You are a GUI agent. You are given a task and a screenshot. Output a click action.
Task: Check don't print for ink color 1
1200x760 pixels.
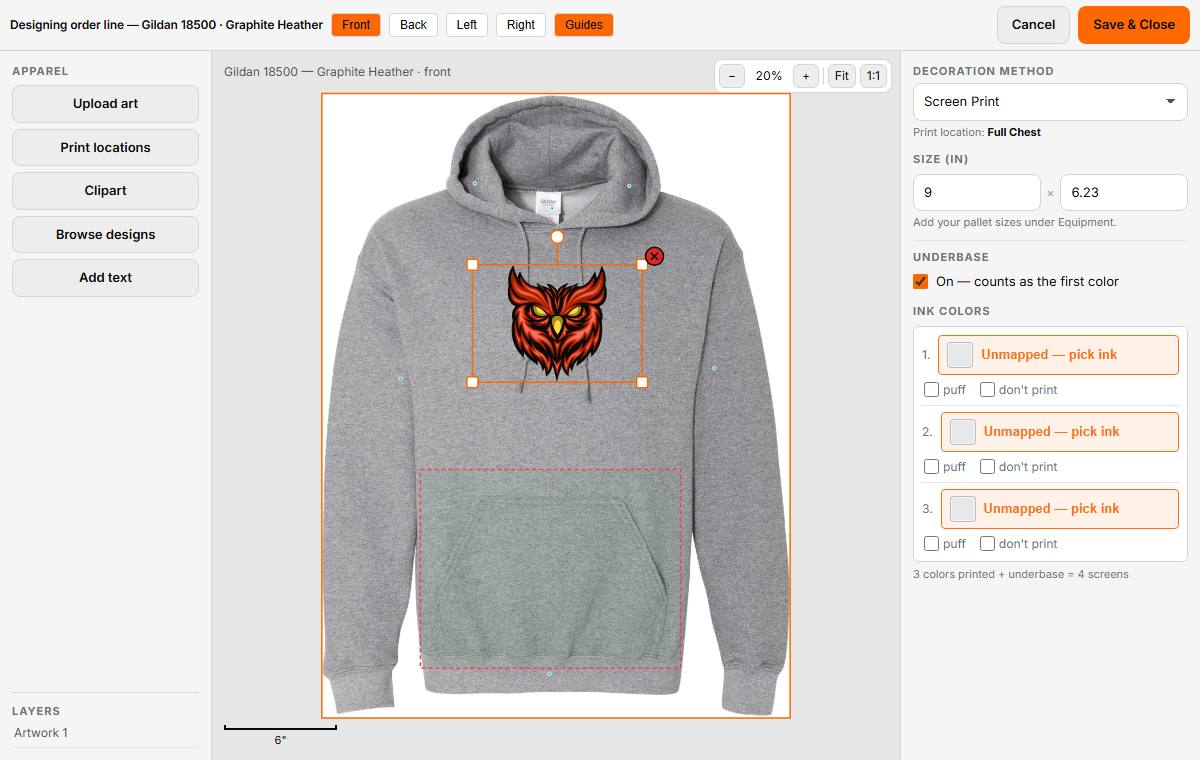(987, 390)
